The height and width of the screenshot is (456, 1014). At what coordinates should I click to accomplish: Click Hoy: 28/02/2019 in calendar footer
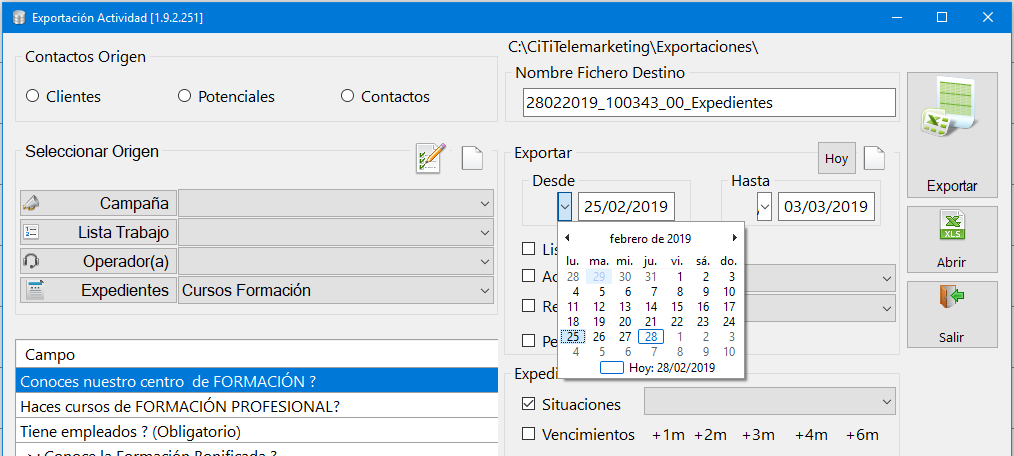point(658,367)
